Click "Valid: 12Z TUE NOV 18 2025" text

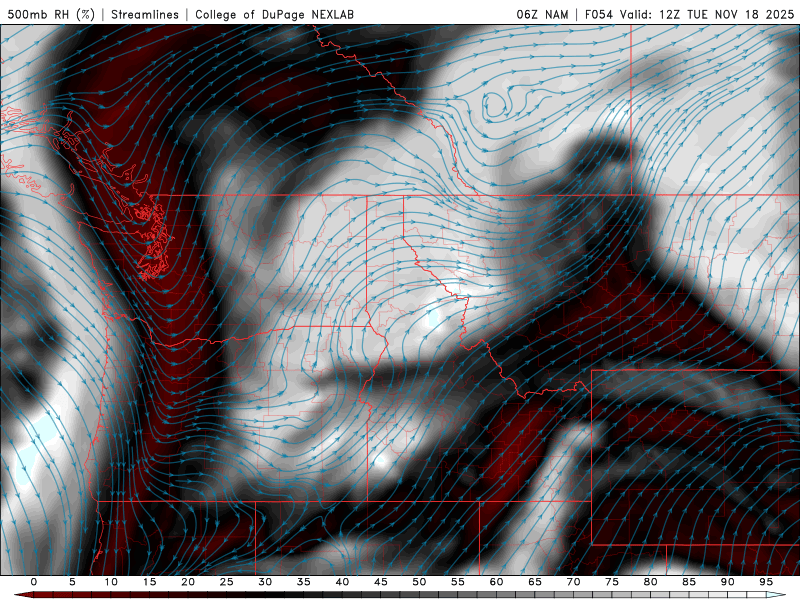[x=707, y=14]
